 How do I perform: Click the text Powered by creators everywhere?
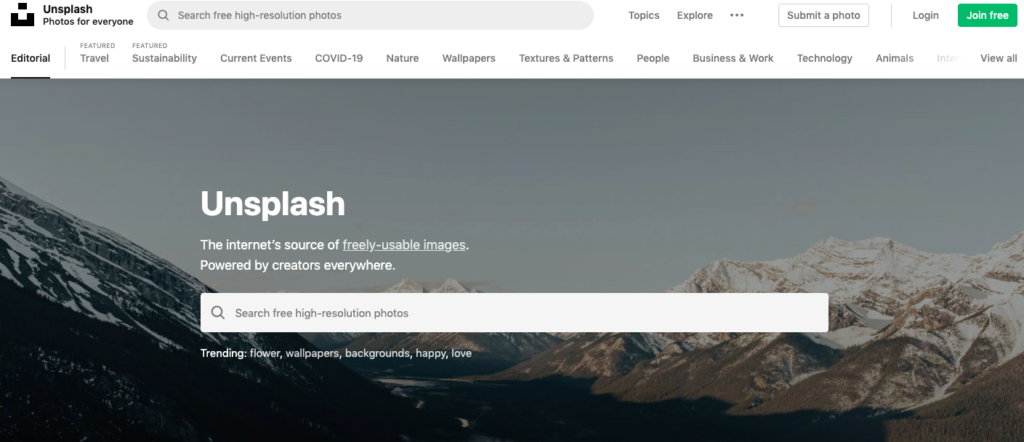pos(298,266)
